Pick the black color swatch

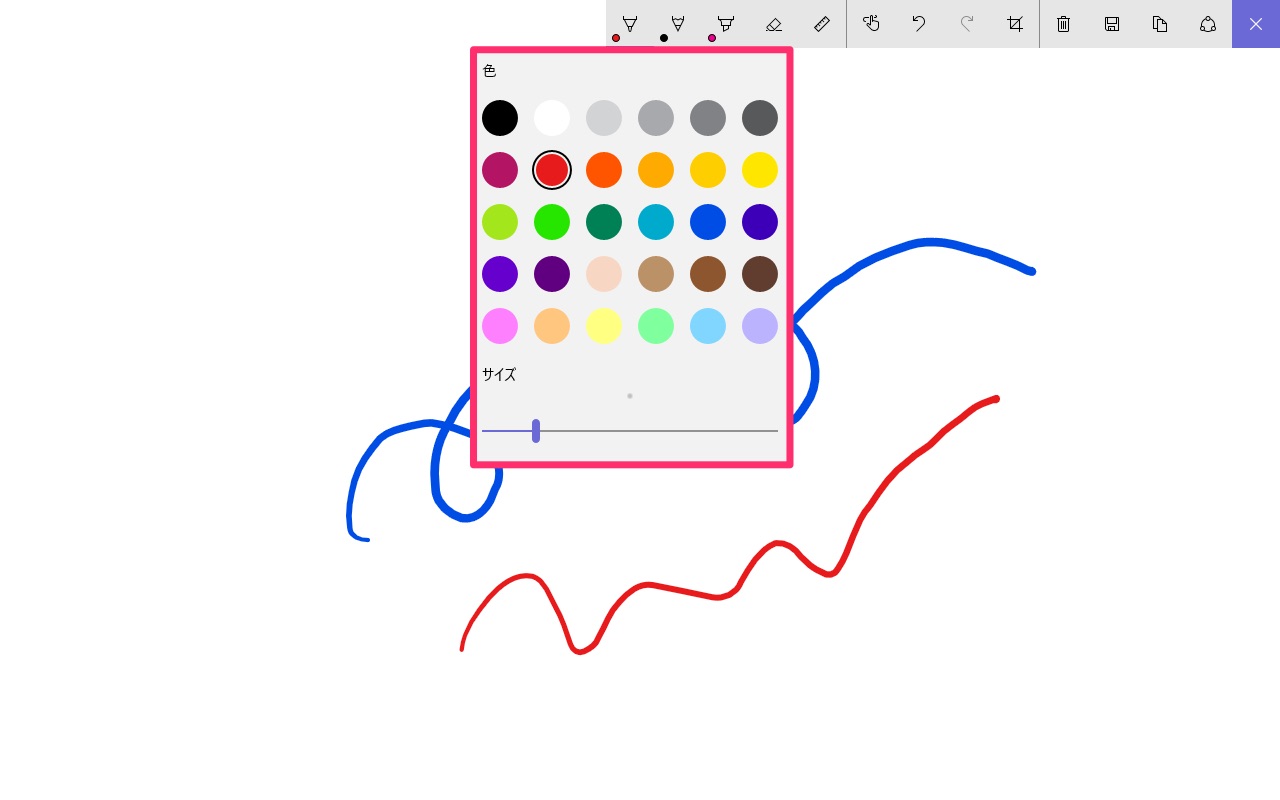point(500,118)
